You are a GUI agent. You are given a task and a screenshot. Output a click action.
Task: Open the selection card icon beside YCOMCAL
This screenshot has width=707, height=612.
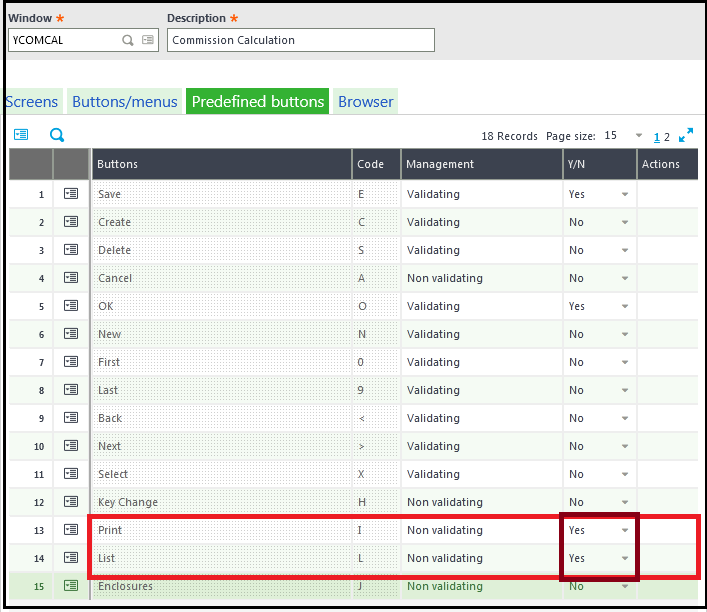click(x=148, y=40)
